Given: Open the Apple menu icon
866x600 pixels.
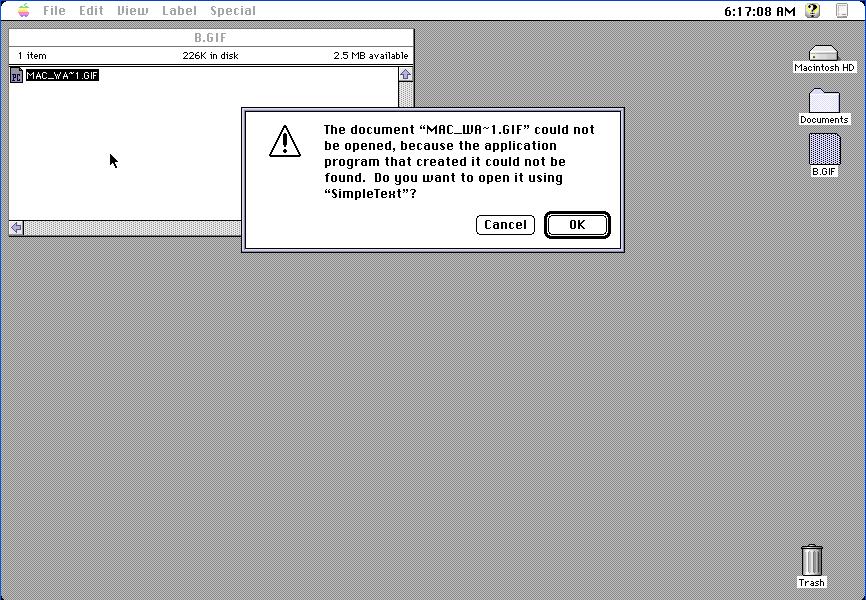Looking at the screenshot, I should pos(23,10).
